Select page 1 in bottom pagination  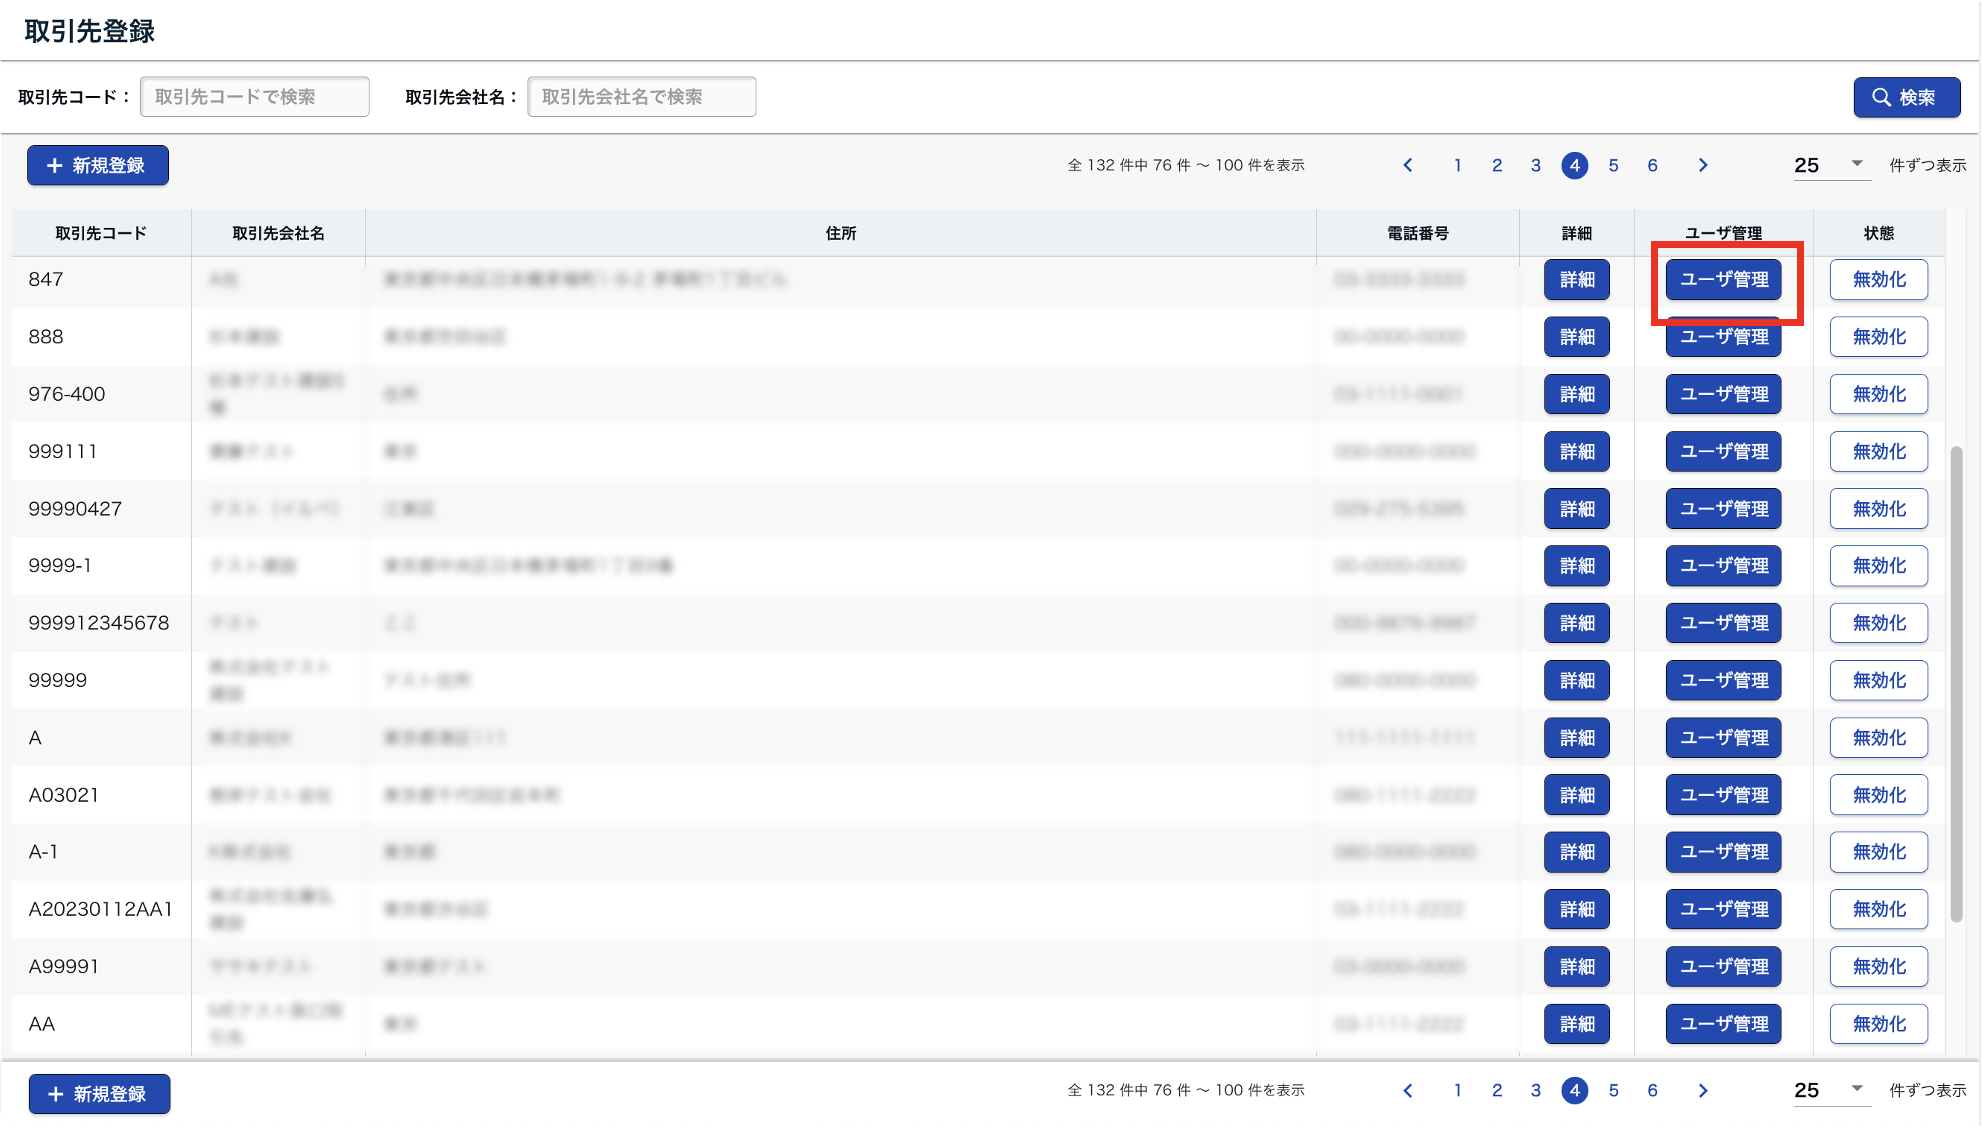point(1458,1090)
